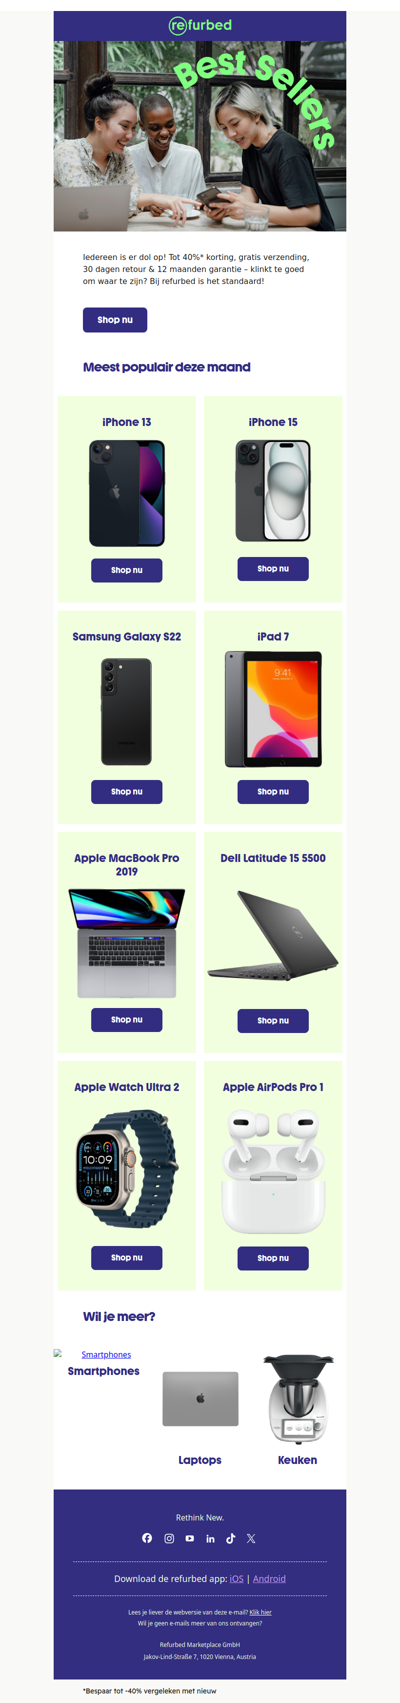
Task: Select the Laptops category image
Action: [x=200, y=1399]
